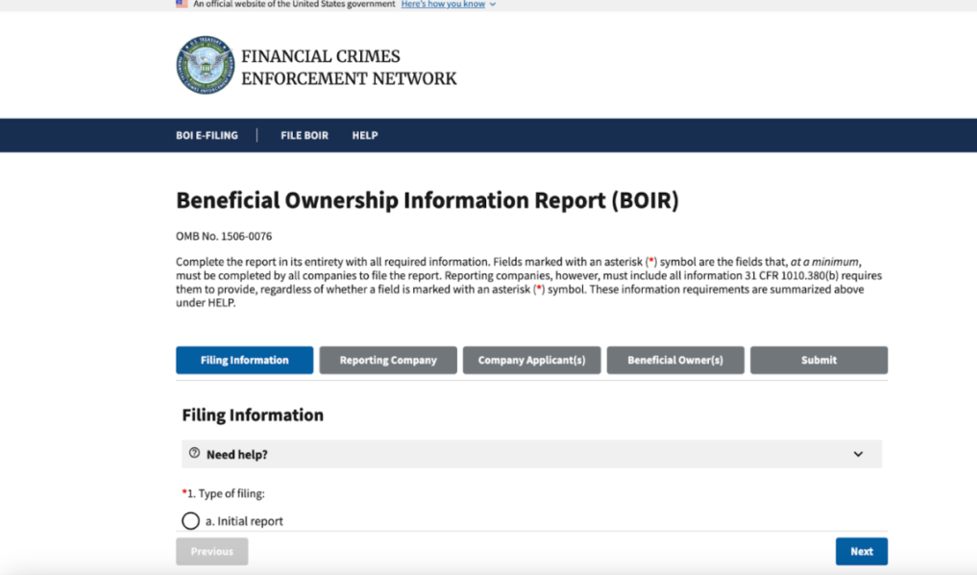
Task: Click the '1. Type of filing:' label
Action: pos(223,493)
